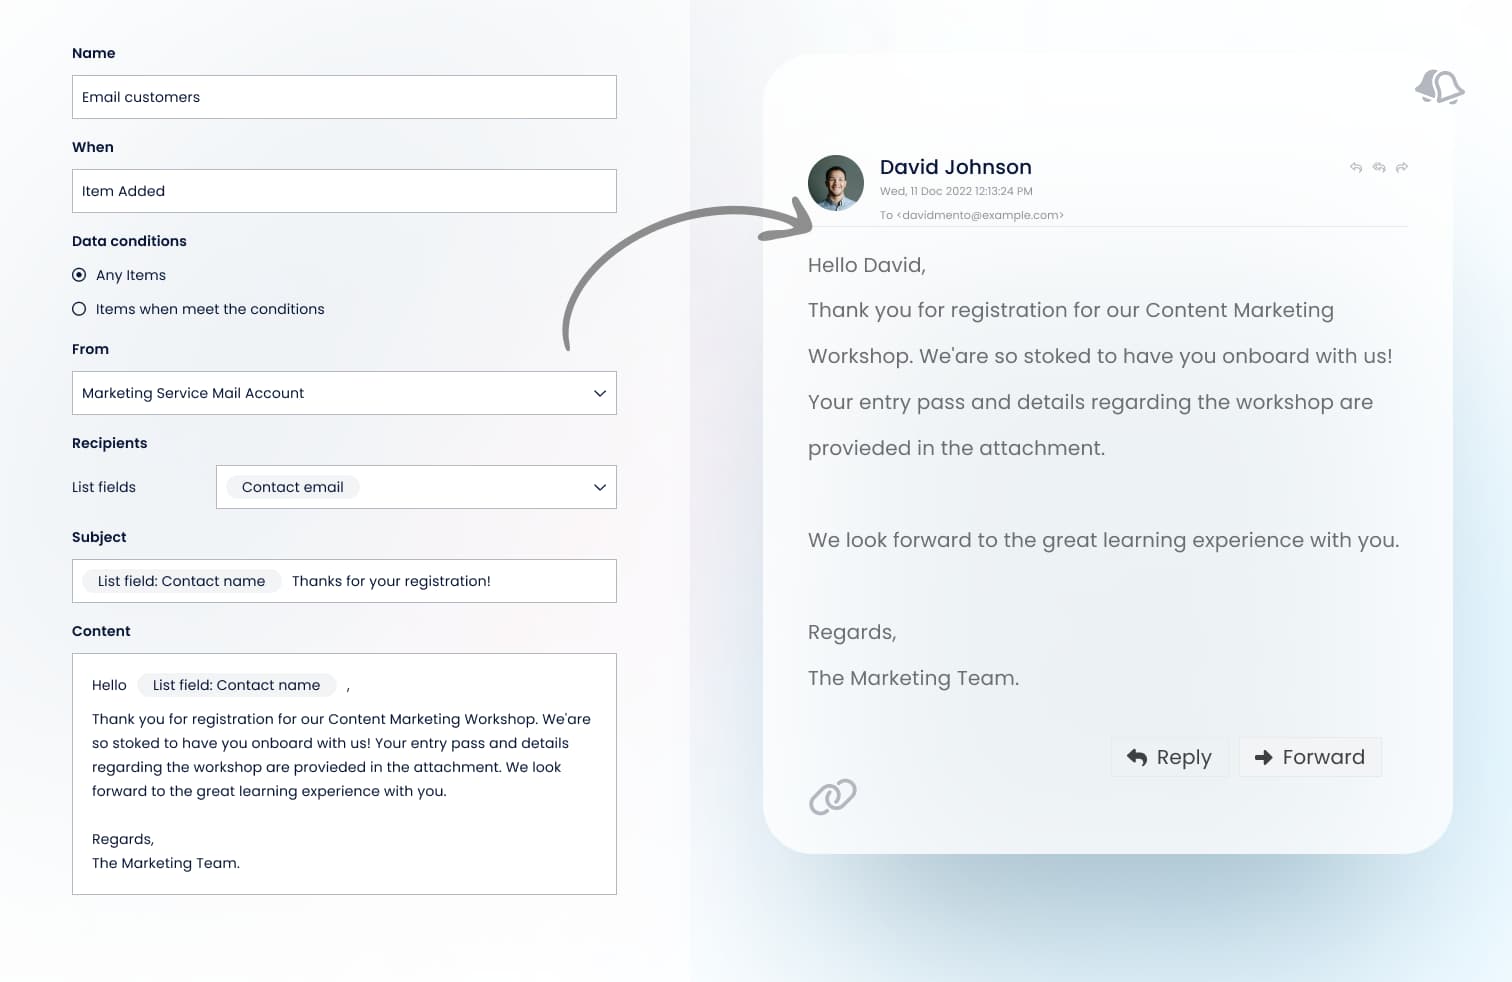Click the When field showing Item Added
This screenshot has width=1512, height=982.
click(x=344, y=191)
